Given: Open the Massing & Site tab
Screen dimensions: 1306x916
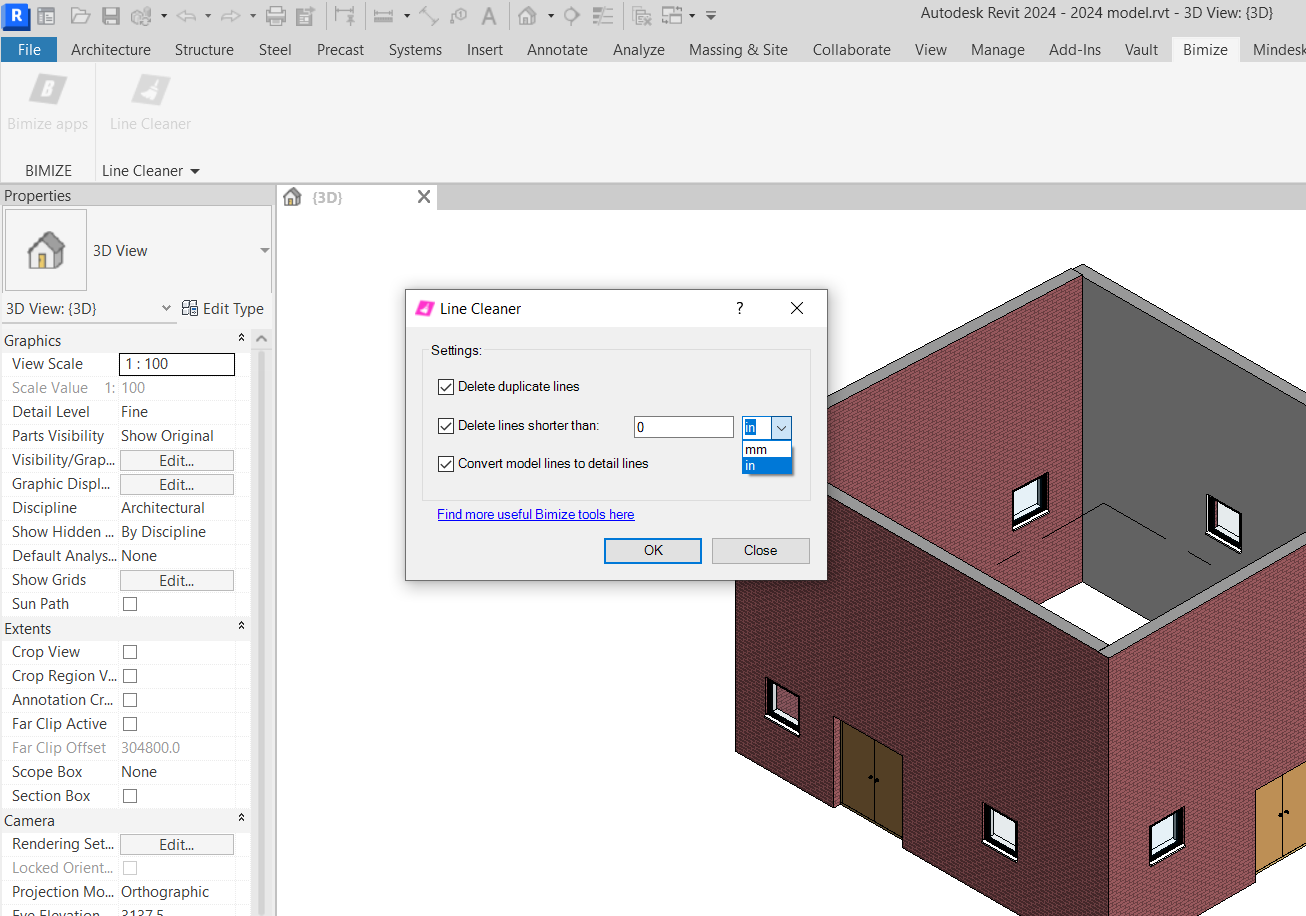Looking at the screenshot, I should tap(738, 49).
